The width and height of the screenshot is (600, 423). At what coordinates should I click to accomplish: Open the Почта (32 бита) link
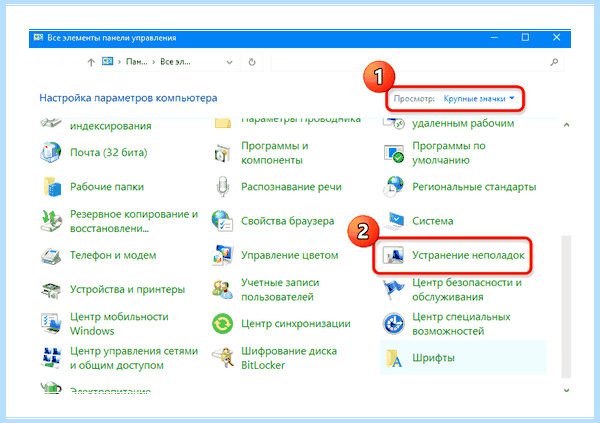(109, 153)
